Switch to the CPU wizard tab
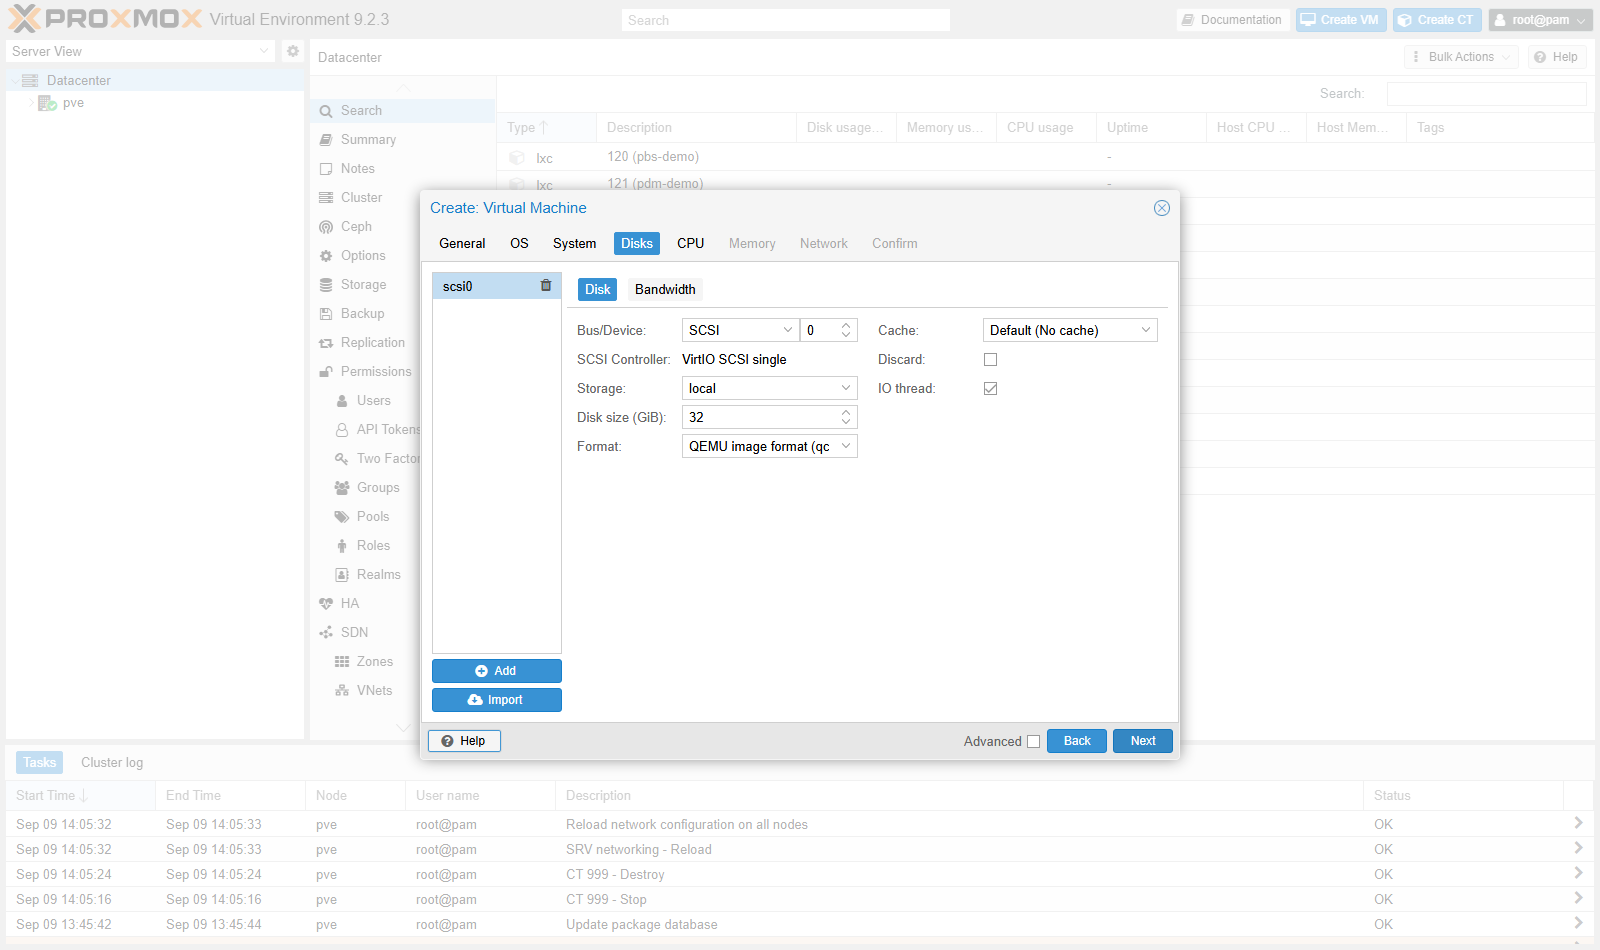This screenshot has width=1600, height=950. (690, 243)
